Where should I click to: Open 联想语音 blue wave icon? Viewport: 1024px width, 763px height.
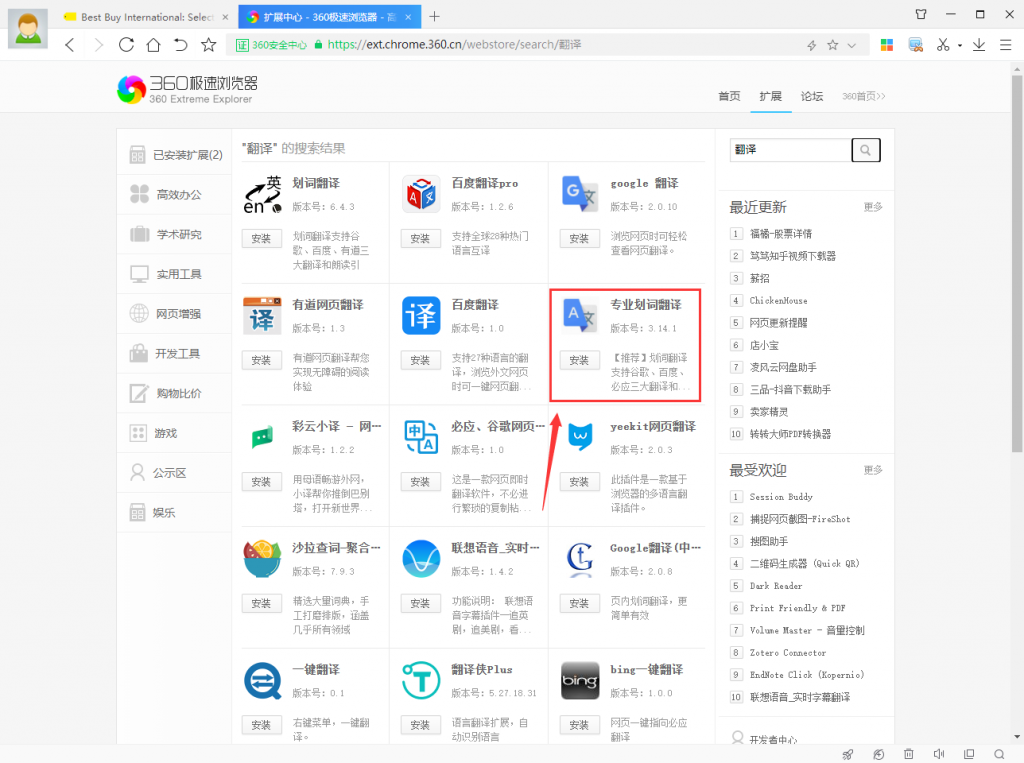421,559
